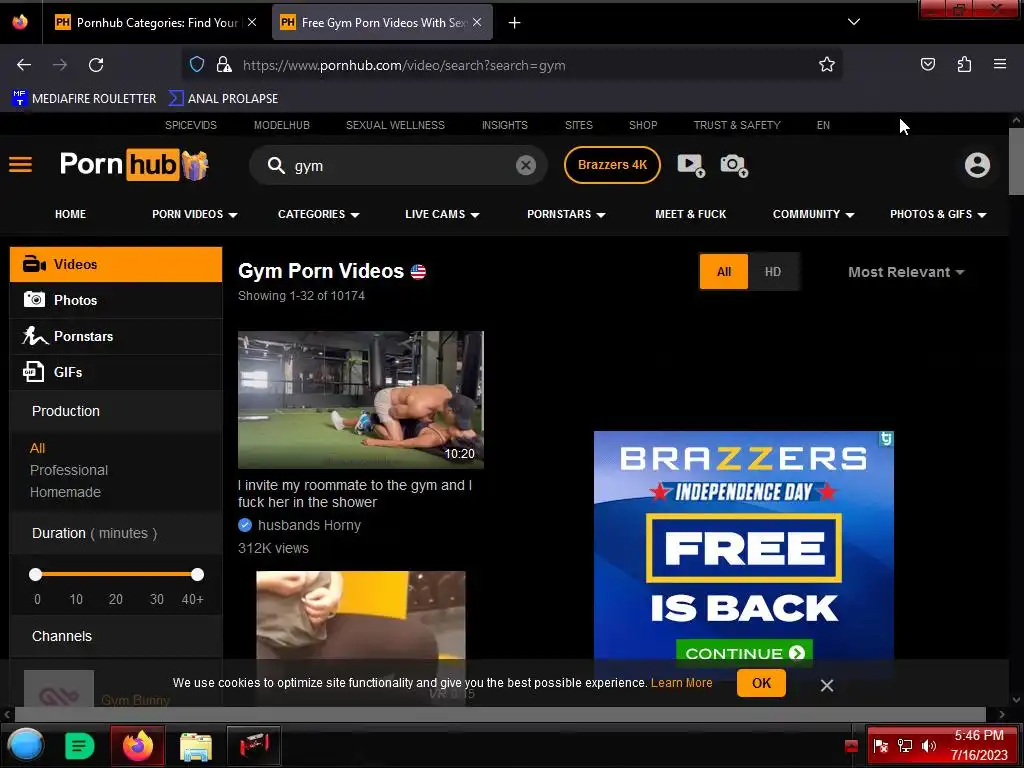Select All under Production
The width and height of the screenshot is (1024, 768).
coord(37,448)
